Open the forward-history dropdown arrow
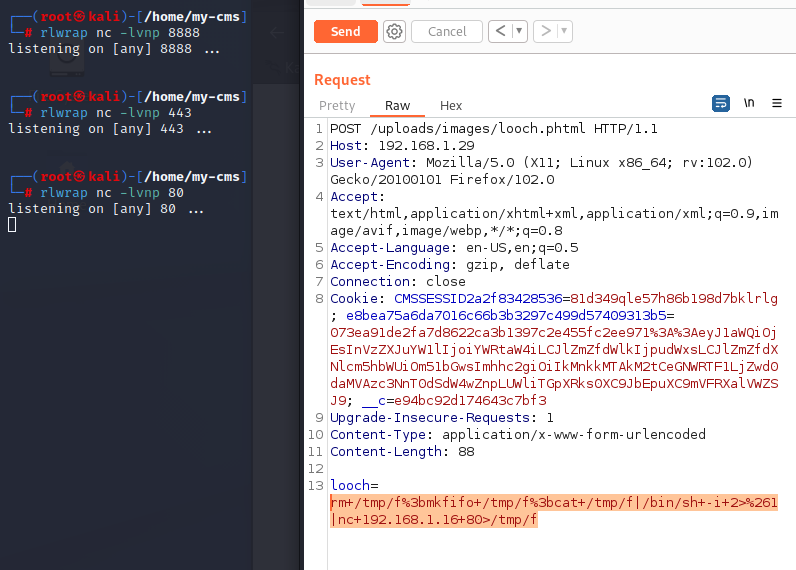 tap(564, 31)
